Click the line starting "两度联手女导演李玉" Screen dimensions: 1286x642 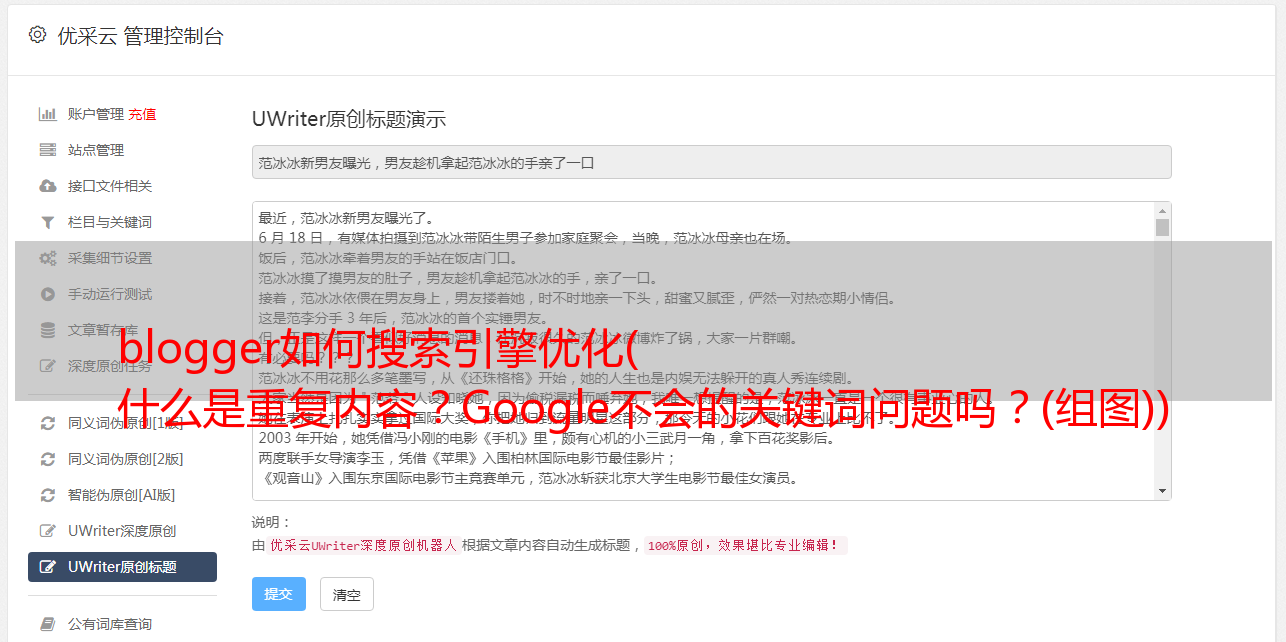coord(467,458)
